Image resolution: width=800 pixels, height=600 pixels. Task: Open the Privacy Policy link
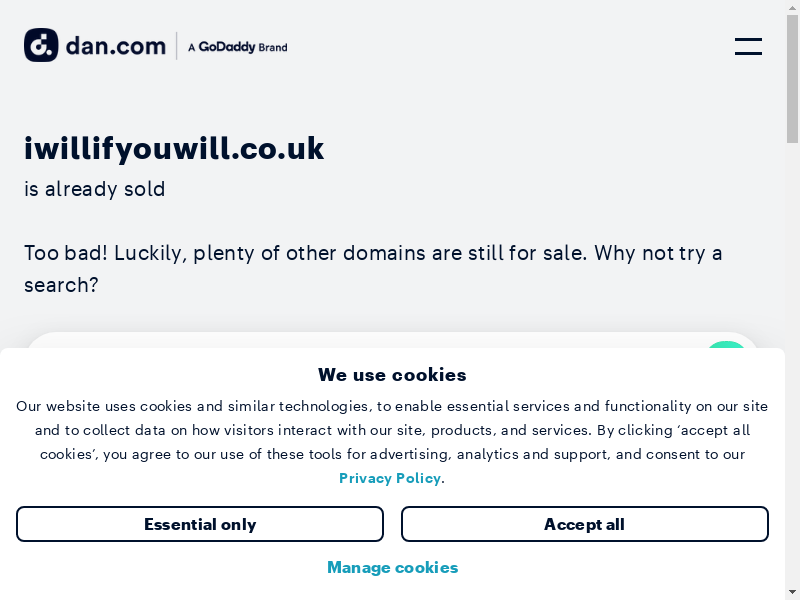pos(390,478)
